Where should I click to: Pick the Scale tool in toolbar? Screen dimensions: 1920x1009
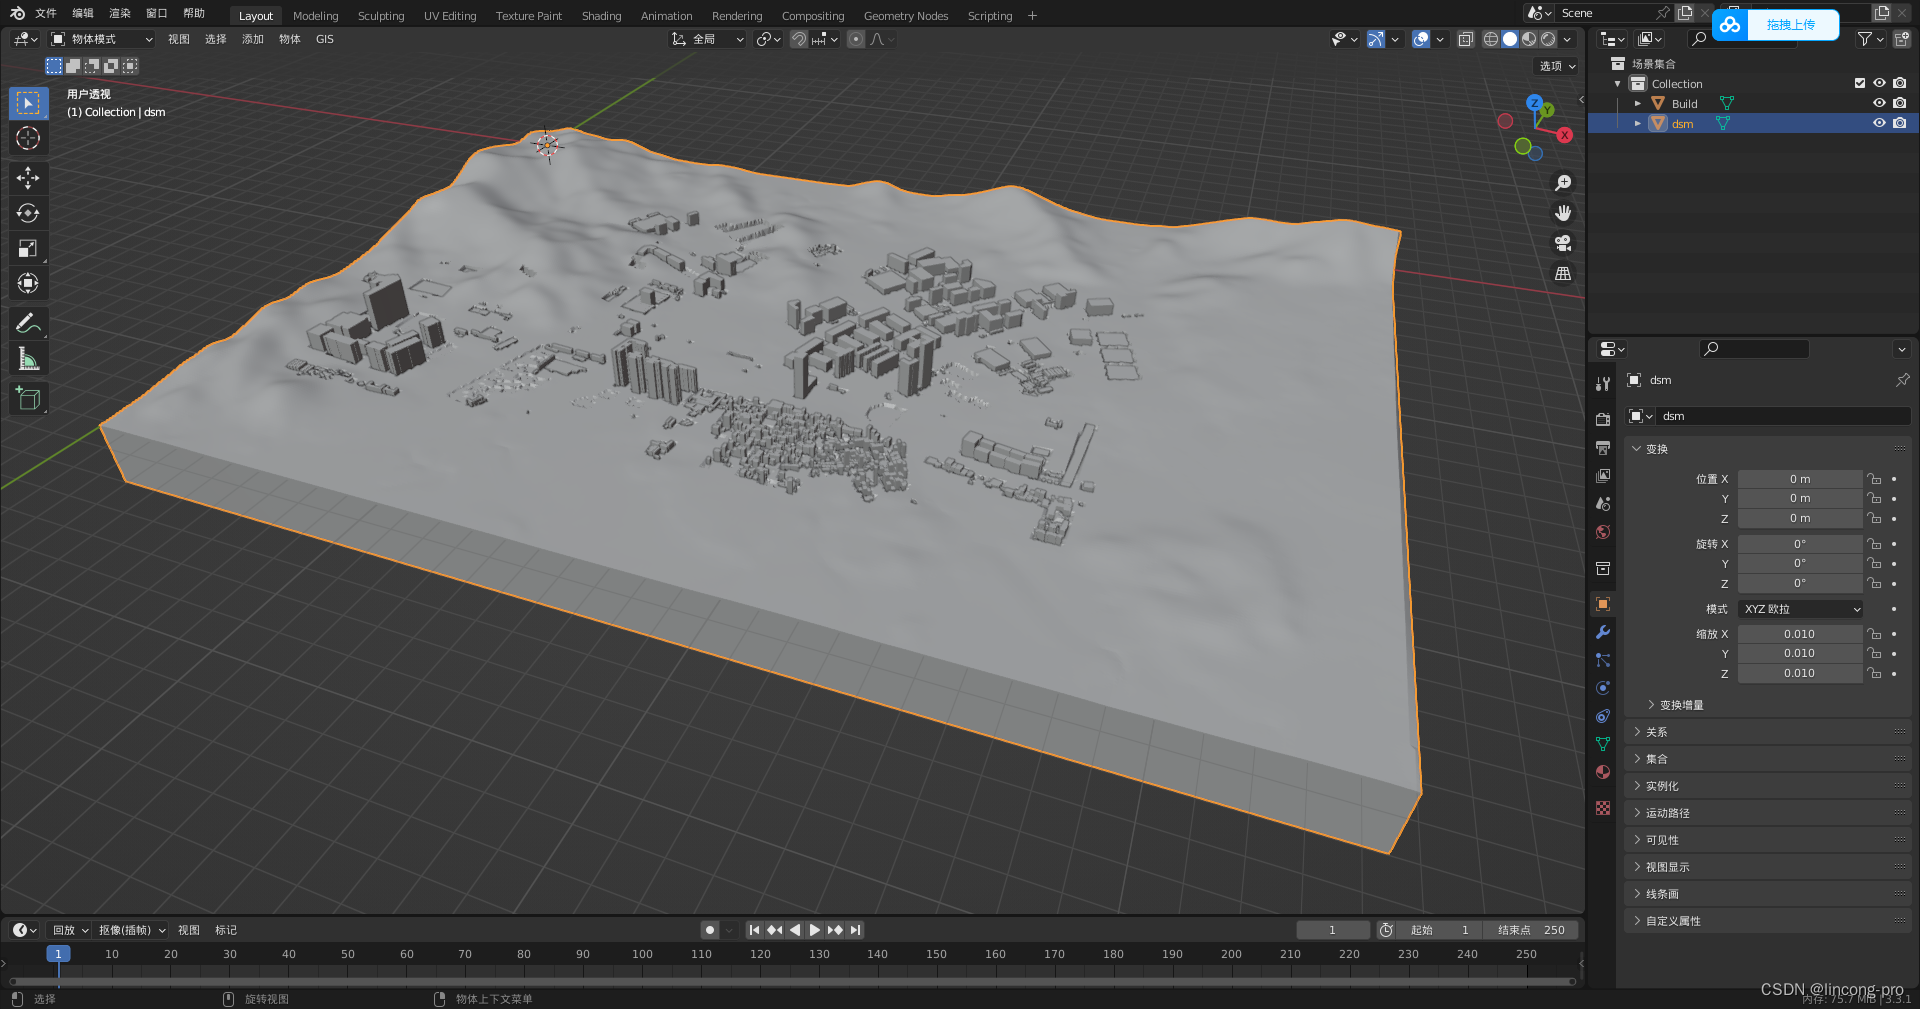coord(28,248)
